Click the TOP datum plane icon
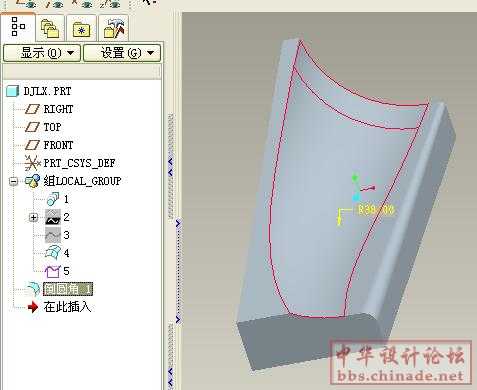 pyautogui.click(x=33, y=127)
